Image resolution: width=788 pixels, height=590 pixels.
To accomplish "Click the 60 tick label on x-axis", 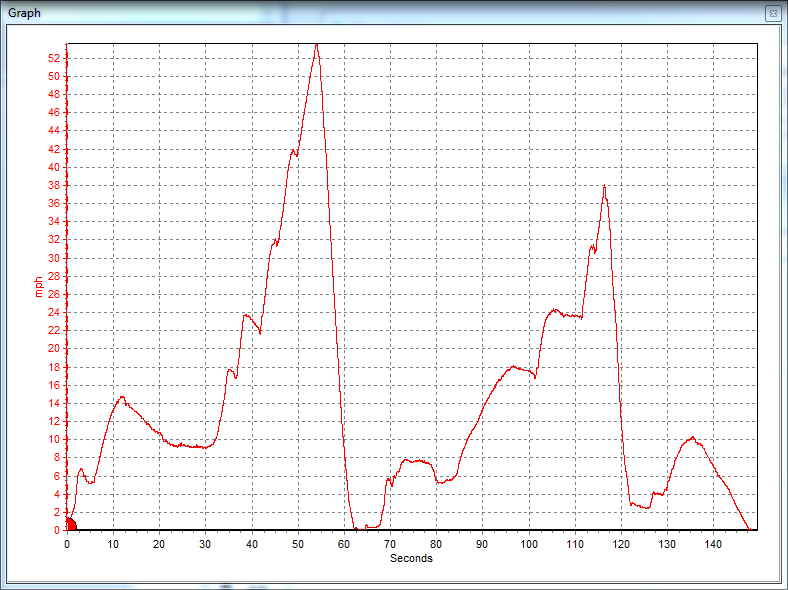I will (x=344, y=544).
